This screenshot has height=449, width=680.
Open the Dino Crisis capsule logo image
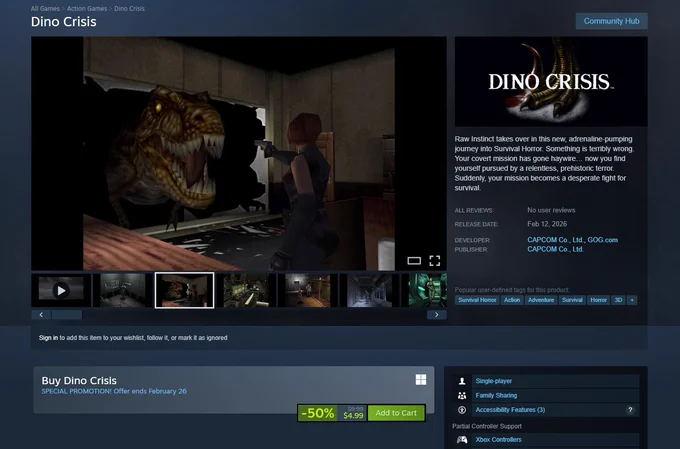pyautogui.click(x=551, y=82)
